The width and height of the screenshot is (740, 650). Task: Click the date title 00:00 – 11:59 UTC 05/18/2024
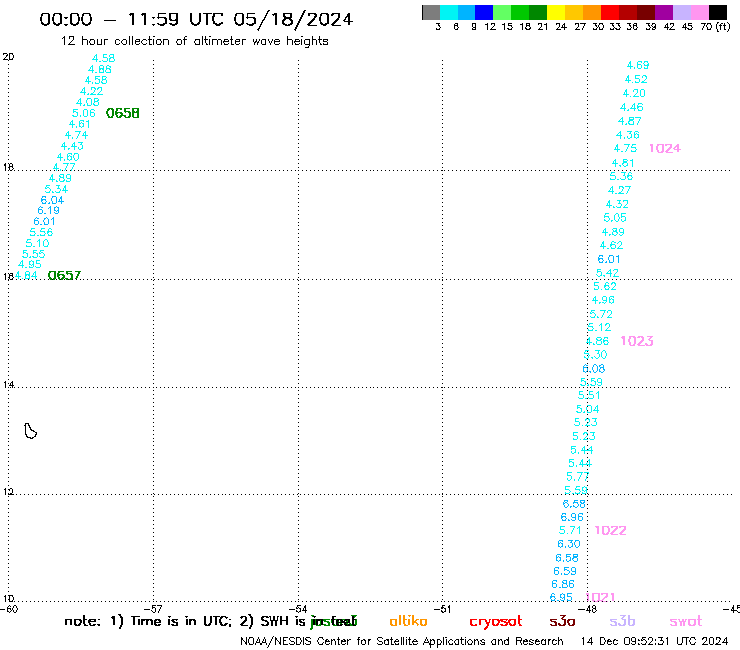coord(196,19)
